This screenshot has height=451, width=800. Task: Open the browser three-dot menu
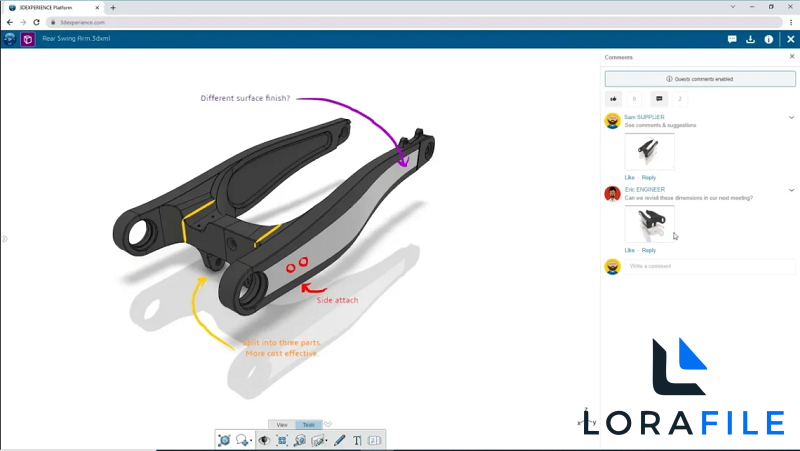[791, 22]
